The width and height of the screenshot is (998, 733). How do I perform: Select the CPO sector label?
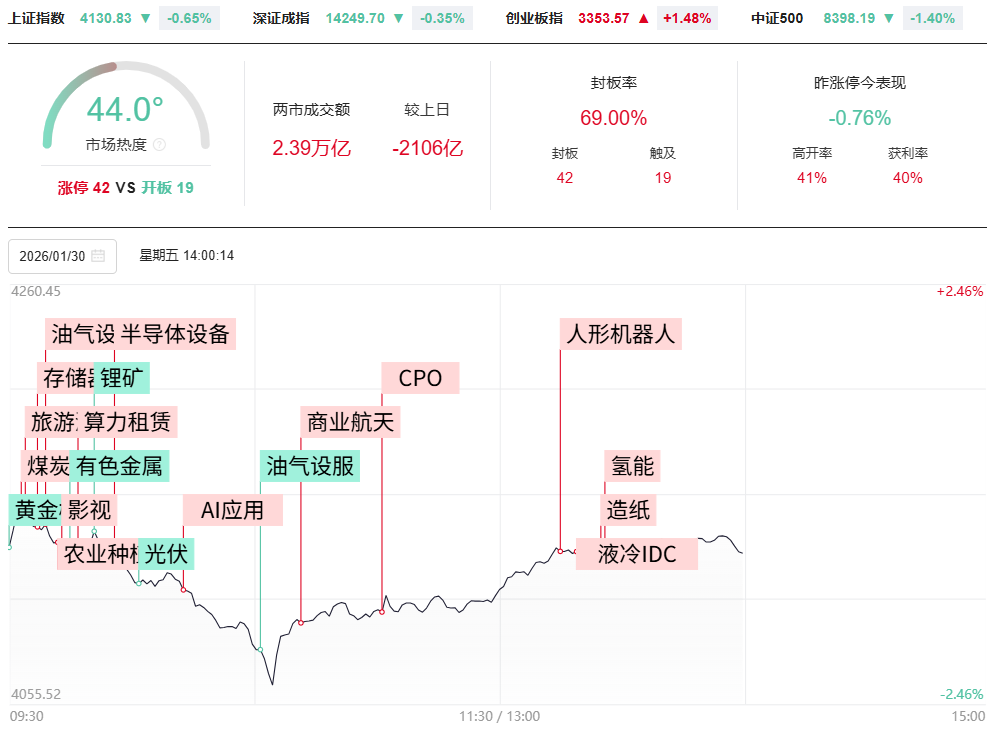click(x=420, y=378)
